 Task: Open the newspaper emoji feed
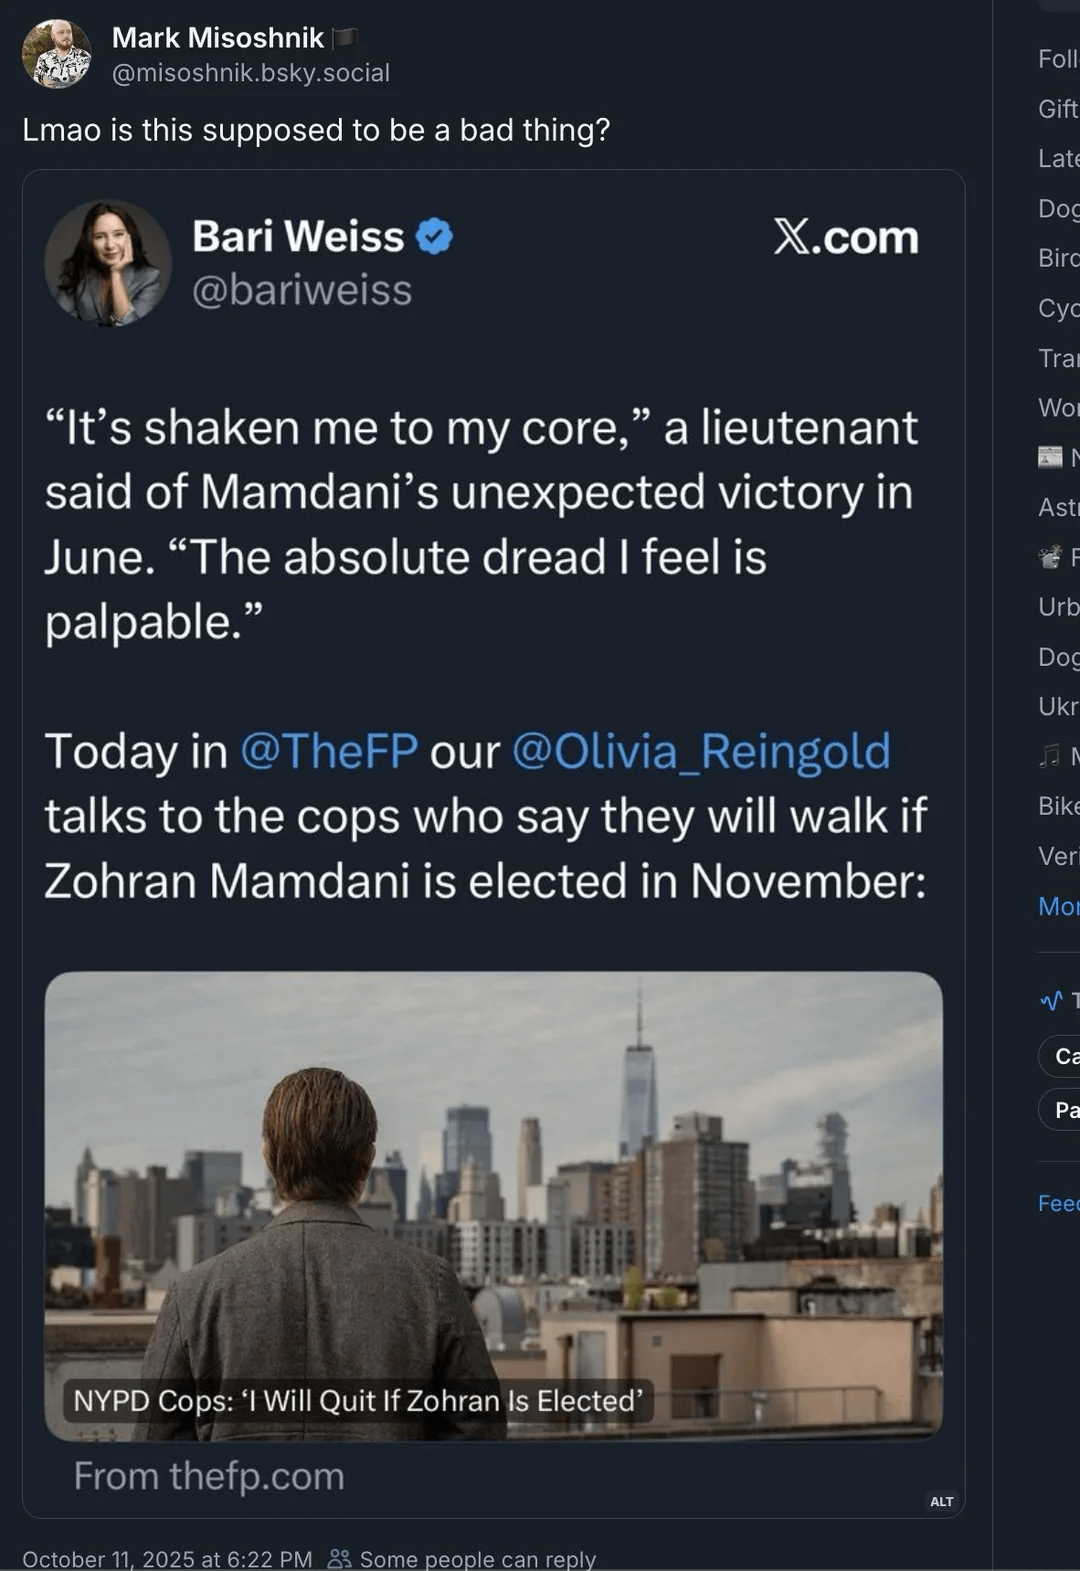(1050, 457)
